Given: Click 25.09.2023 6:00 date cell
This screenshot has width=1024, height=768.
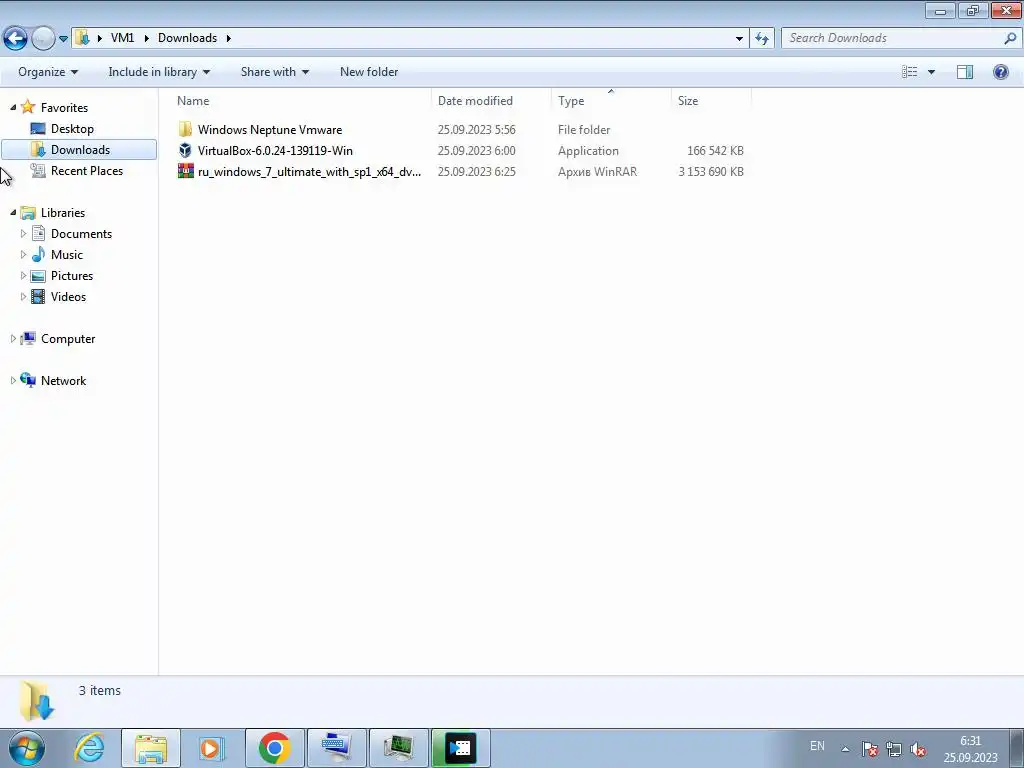Looking at the screenshot, I should (477, 151).
